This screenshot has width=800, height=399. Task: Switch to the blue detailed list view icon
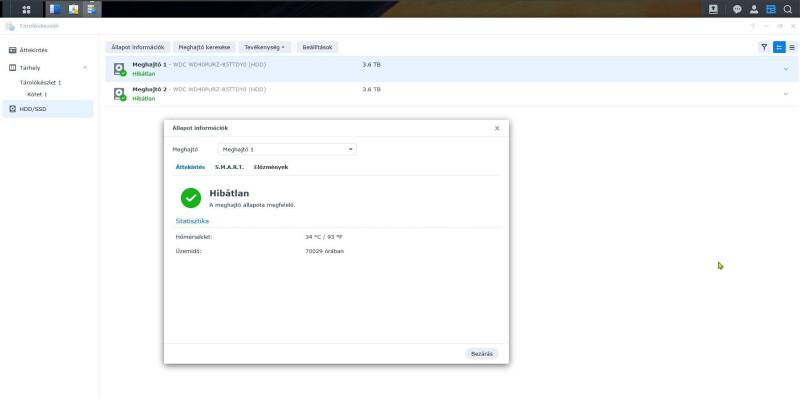pos(779,47)
